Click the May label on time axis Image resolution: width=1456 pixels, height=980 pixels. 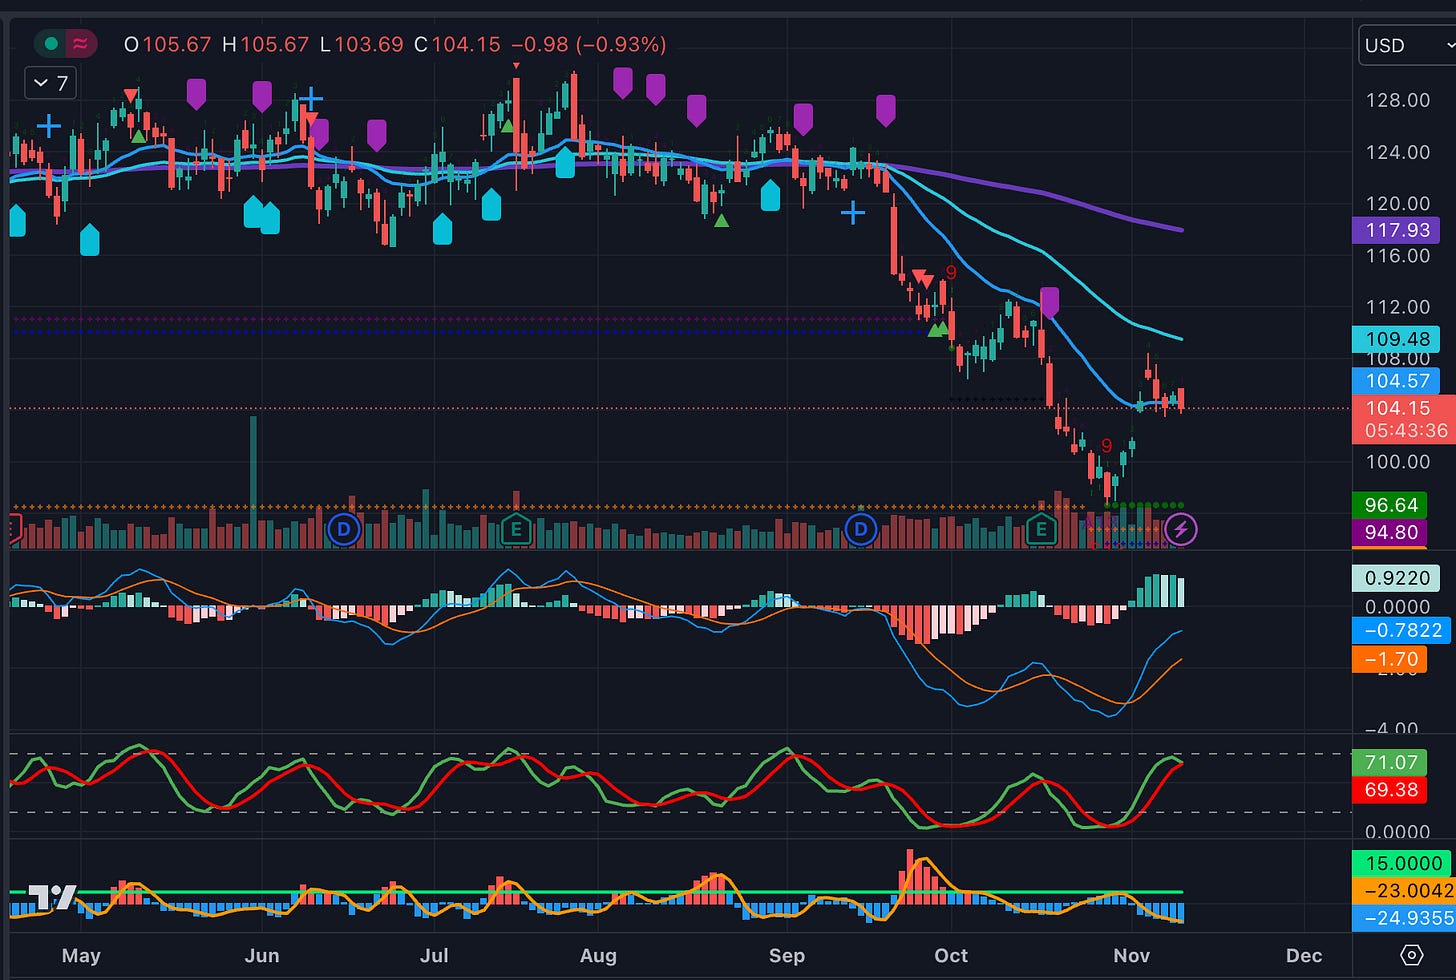click(81, 955)
